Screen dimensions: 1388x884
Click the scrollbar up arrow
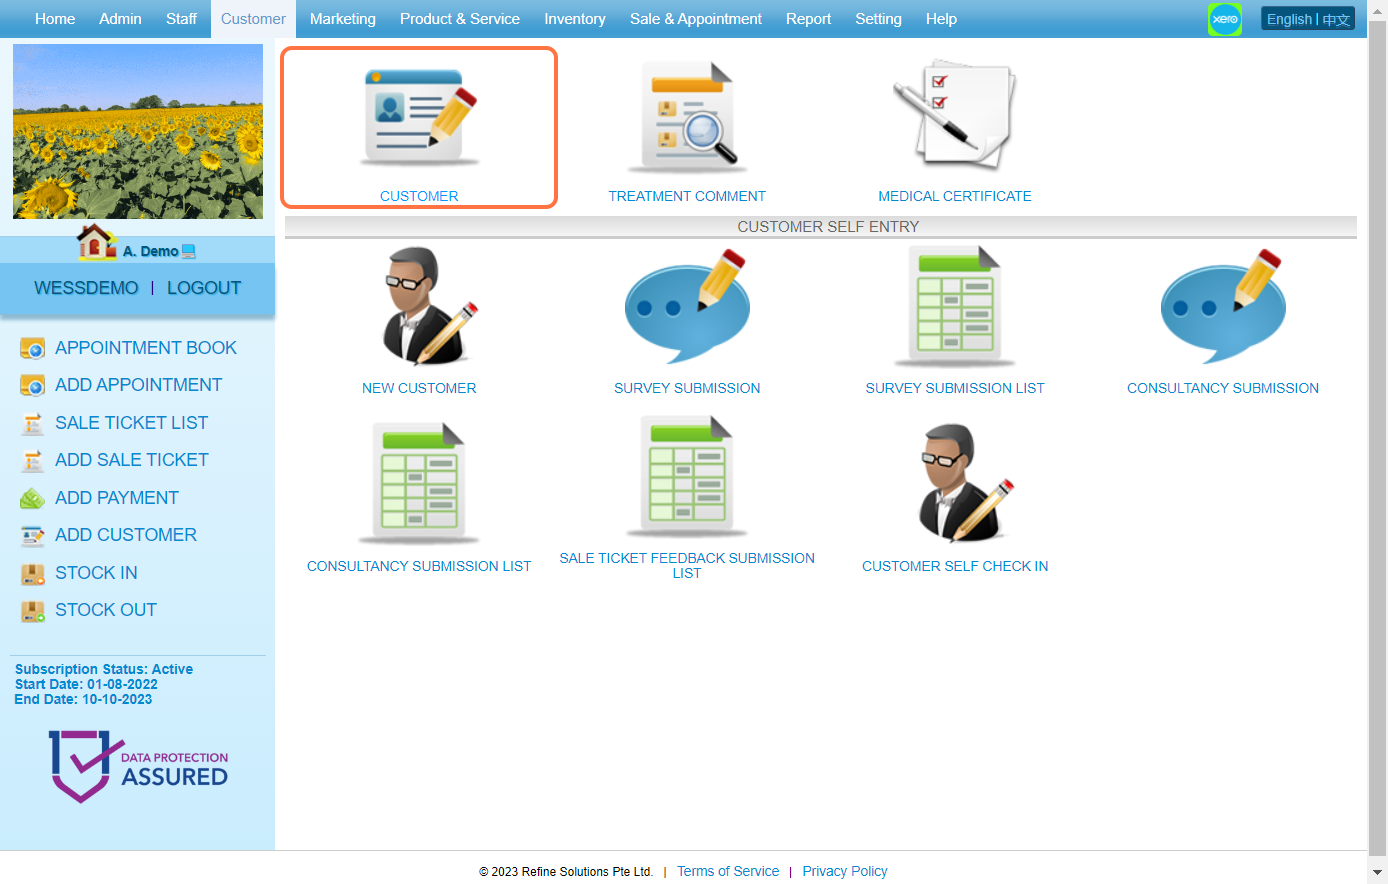(1377, 9)
